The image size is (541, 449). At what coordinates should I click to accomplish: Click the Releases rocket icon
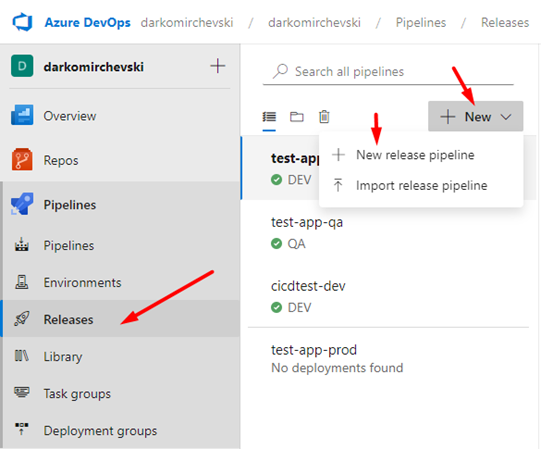22,319
